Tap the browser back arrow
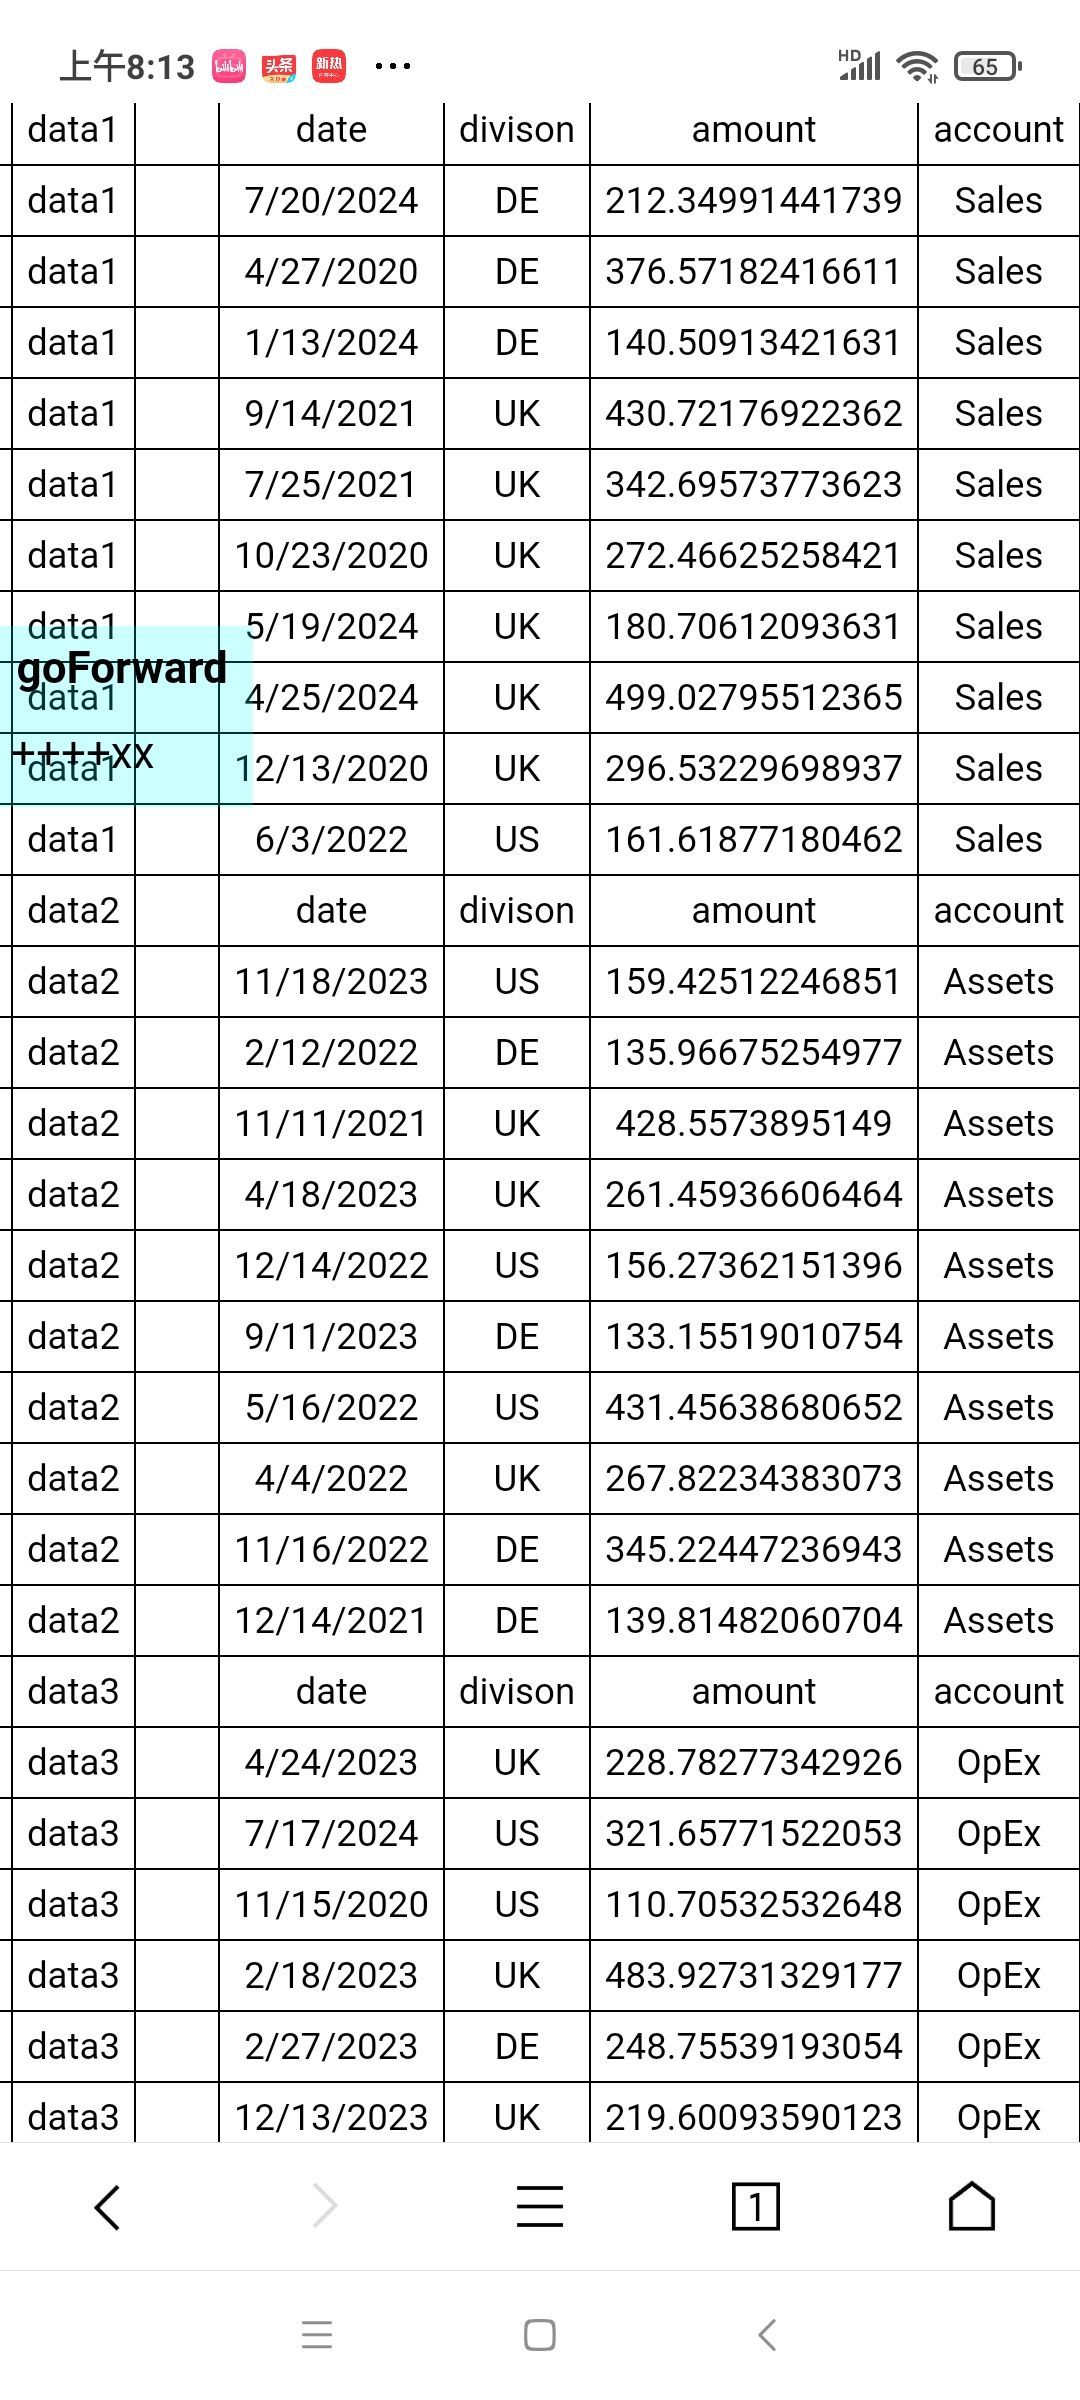Image resolution: width=1080 pixels, height=2400 pixels. tap(107, 2206)
